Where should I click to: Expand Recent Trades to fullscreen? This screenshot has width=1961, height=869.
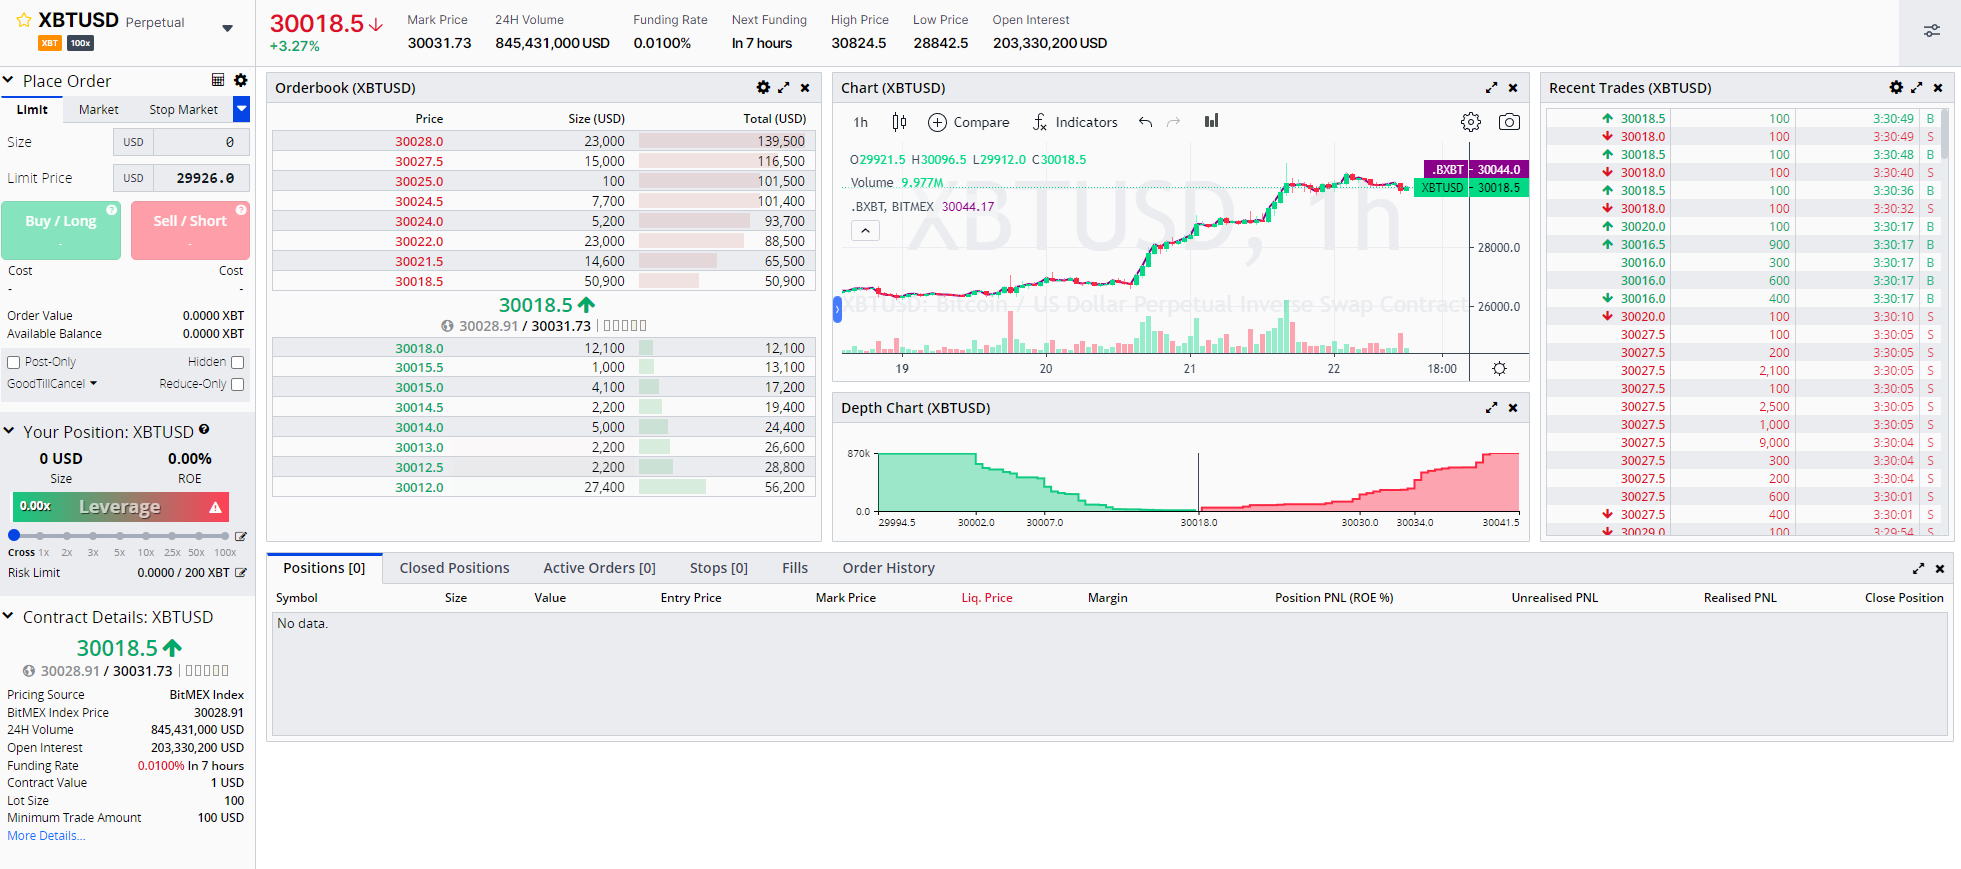(x=1917, y=88)
